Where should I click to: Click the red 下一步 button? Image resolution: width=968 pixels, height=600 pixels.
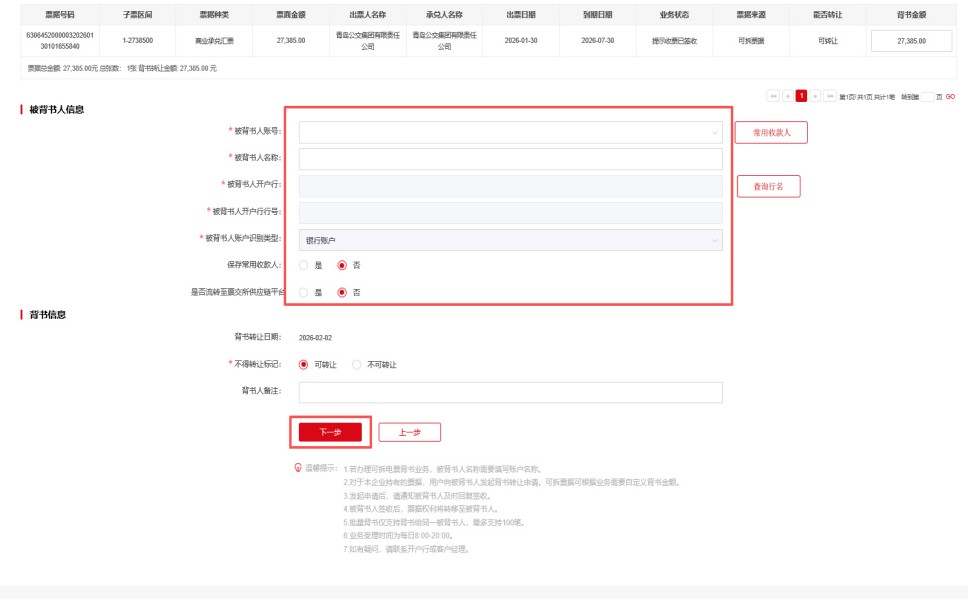330,432
